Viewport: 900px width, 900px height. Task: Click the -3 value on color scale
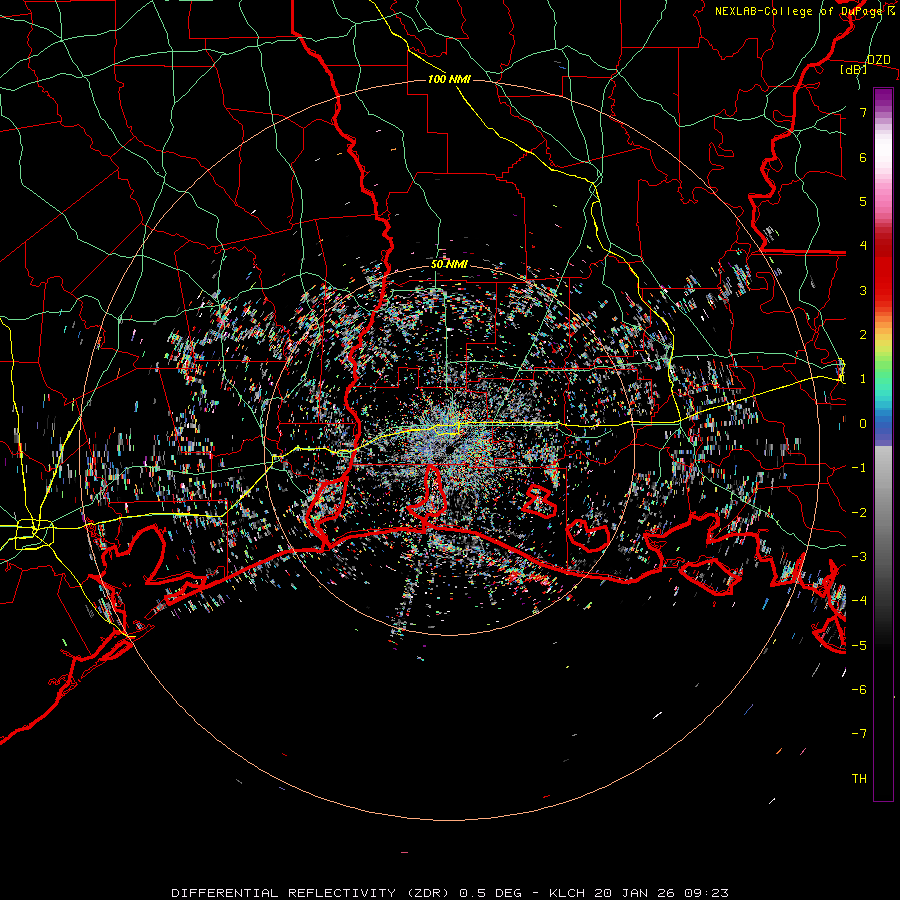pos(859,557)
